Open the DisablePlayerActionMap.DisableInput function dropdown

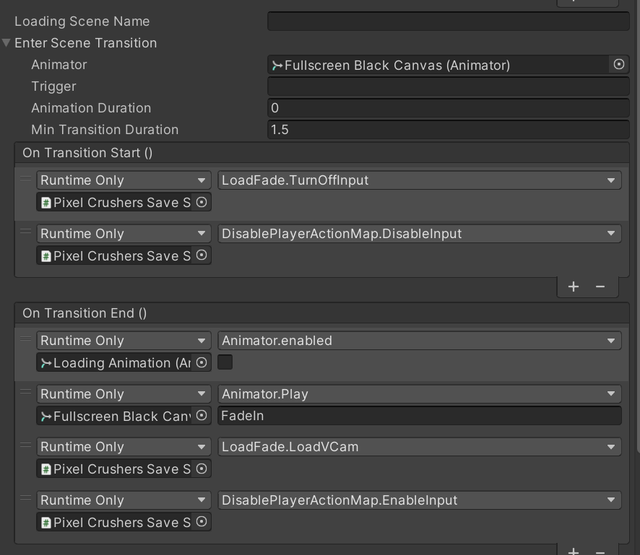(420, 234)
